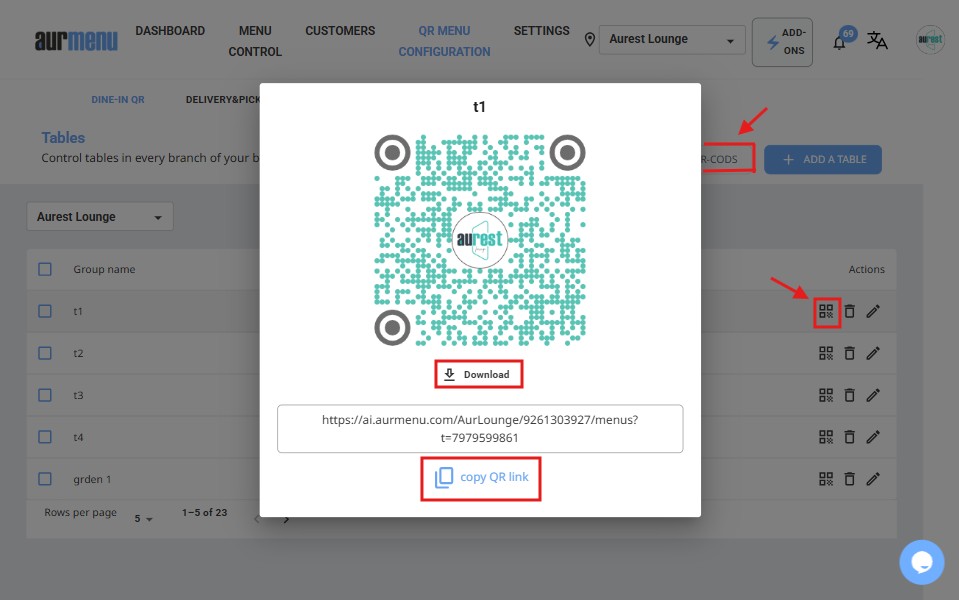The height and width of the screenshot is (600, 959).
Task: Click the notifications bell icon
Action: tap(840, 42)
